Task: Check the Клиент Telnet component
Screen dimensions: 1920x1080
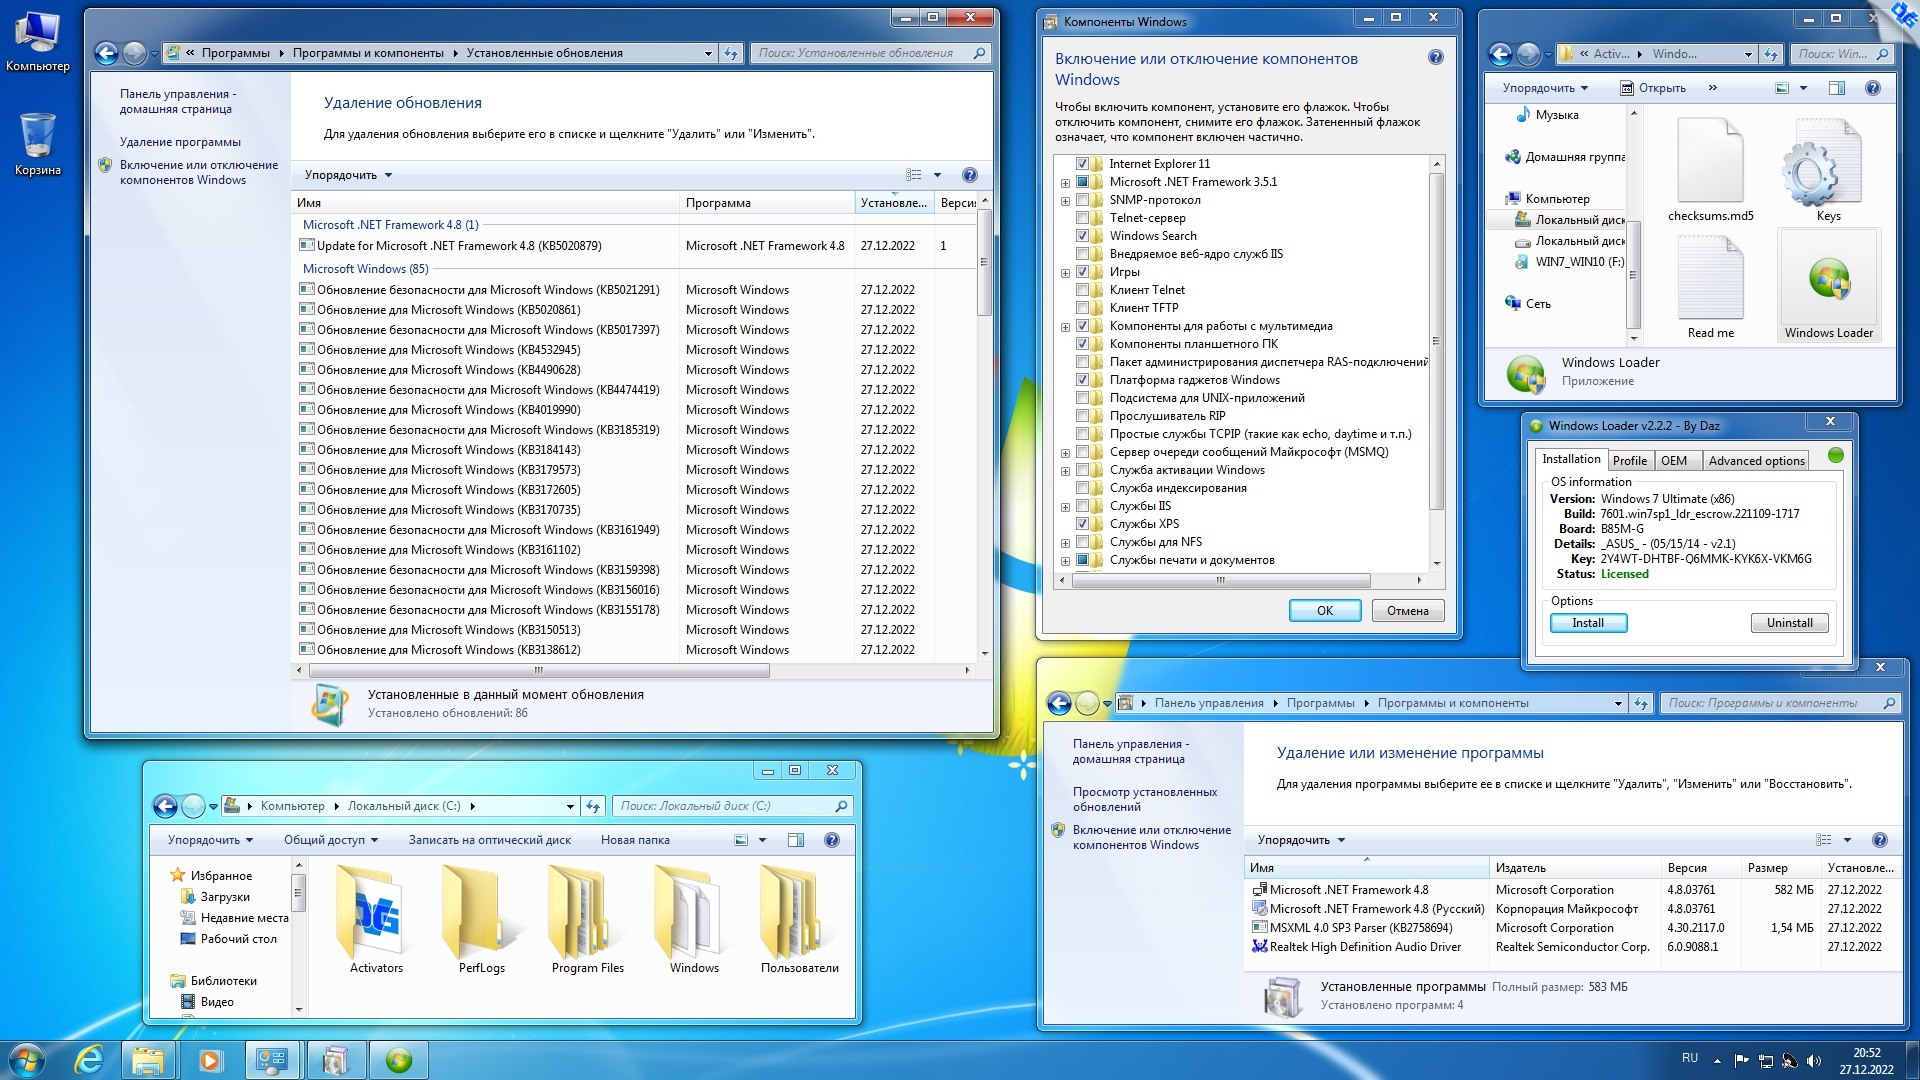Action: coord(1082,290)
